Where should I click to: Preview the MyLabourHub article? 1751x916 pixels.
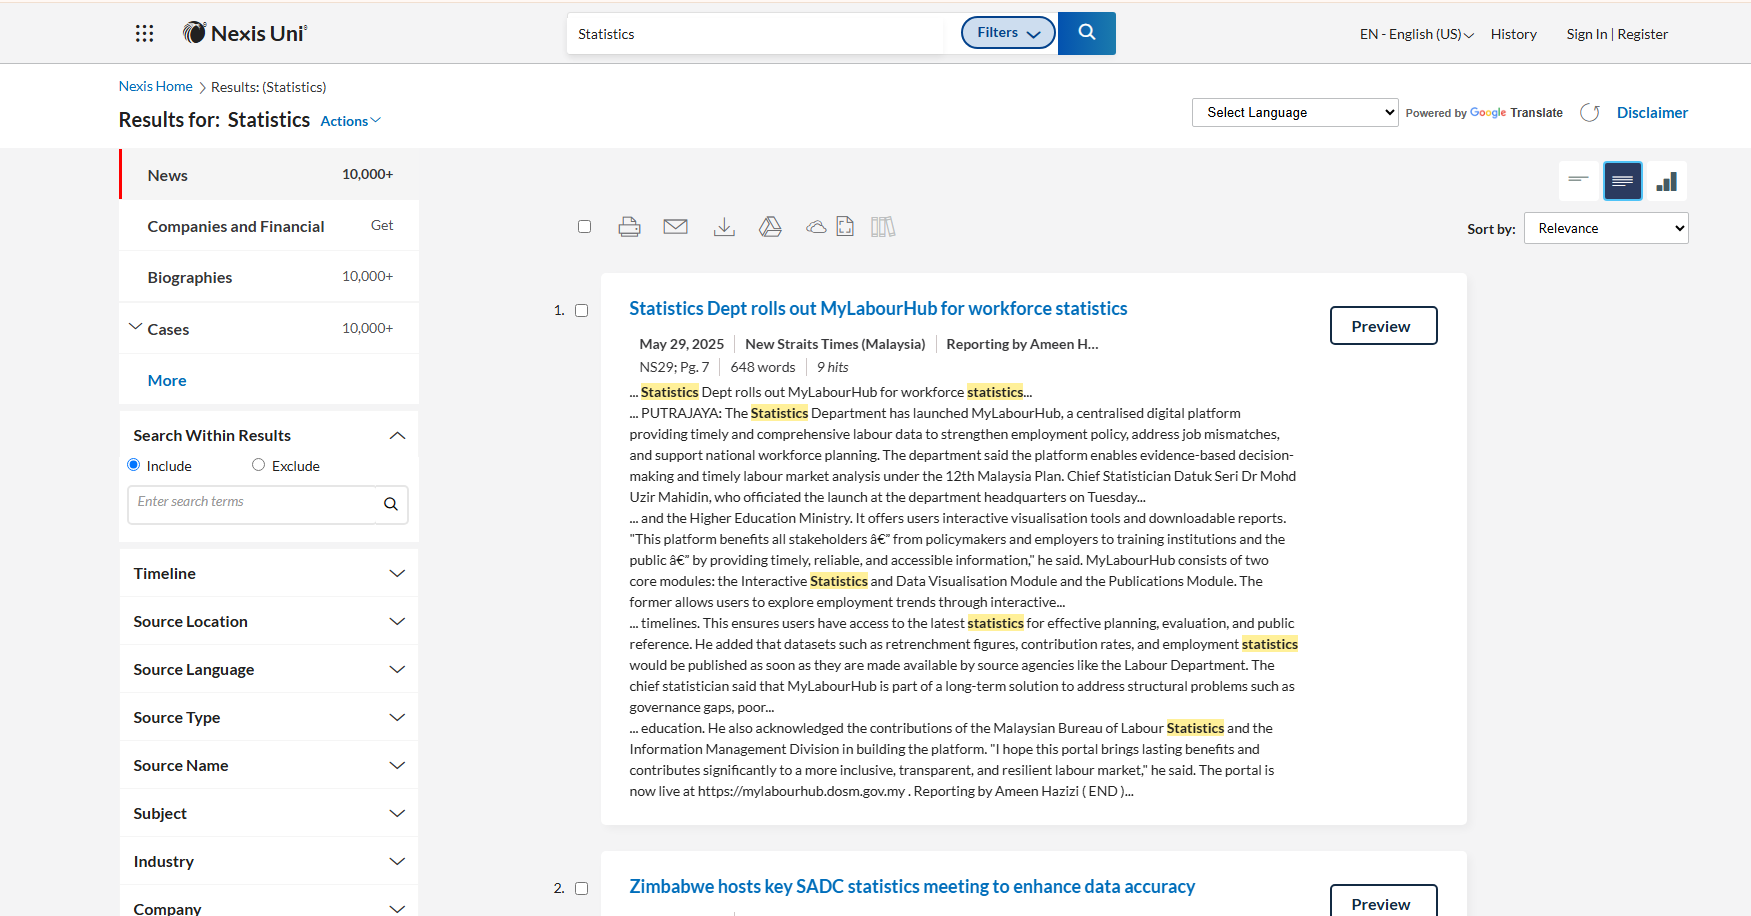coord(1382,326)
